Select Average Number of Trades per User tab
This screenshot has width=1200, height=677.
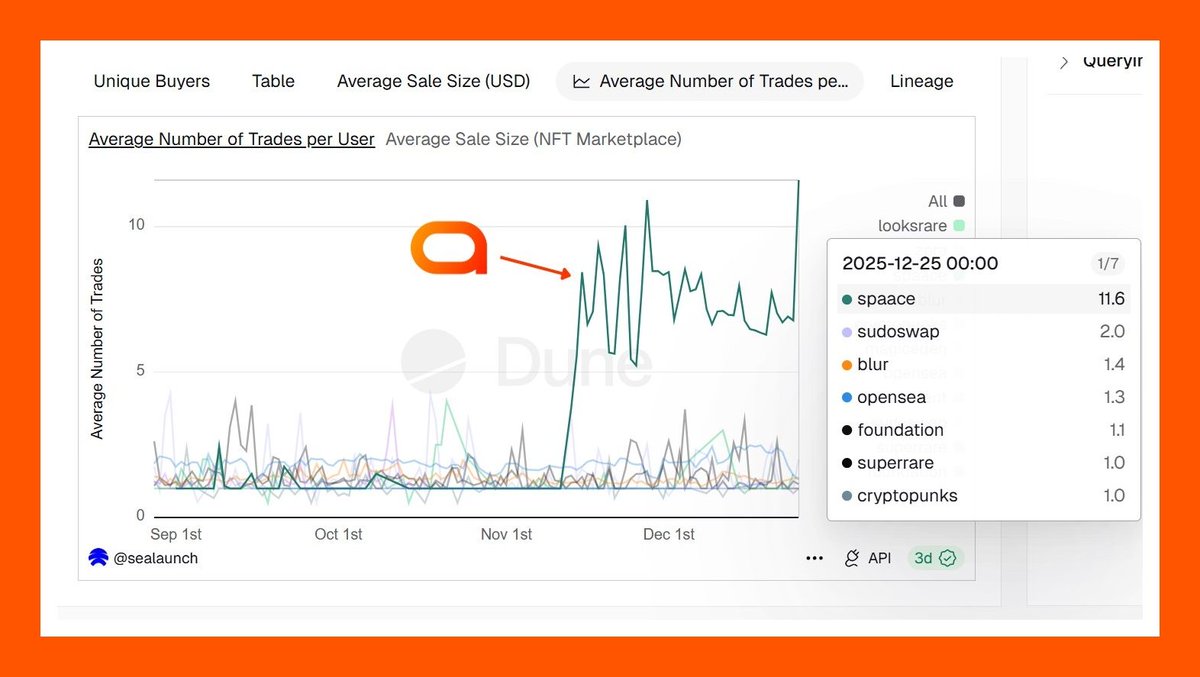click(710, 81)
